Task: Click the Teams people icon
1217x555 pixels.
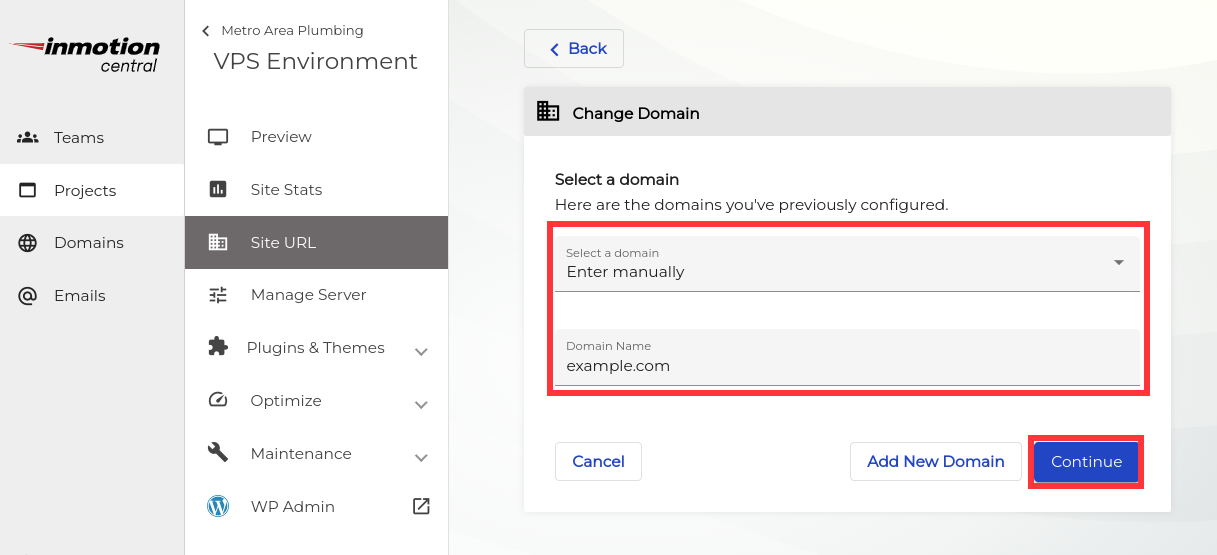Action: pos(28,138)
